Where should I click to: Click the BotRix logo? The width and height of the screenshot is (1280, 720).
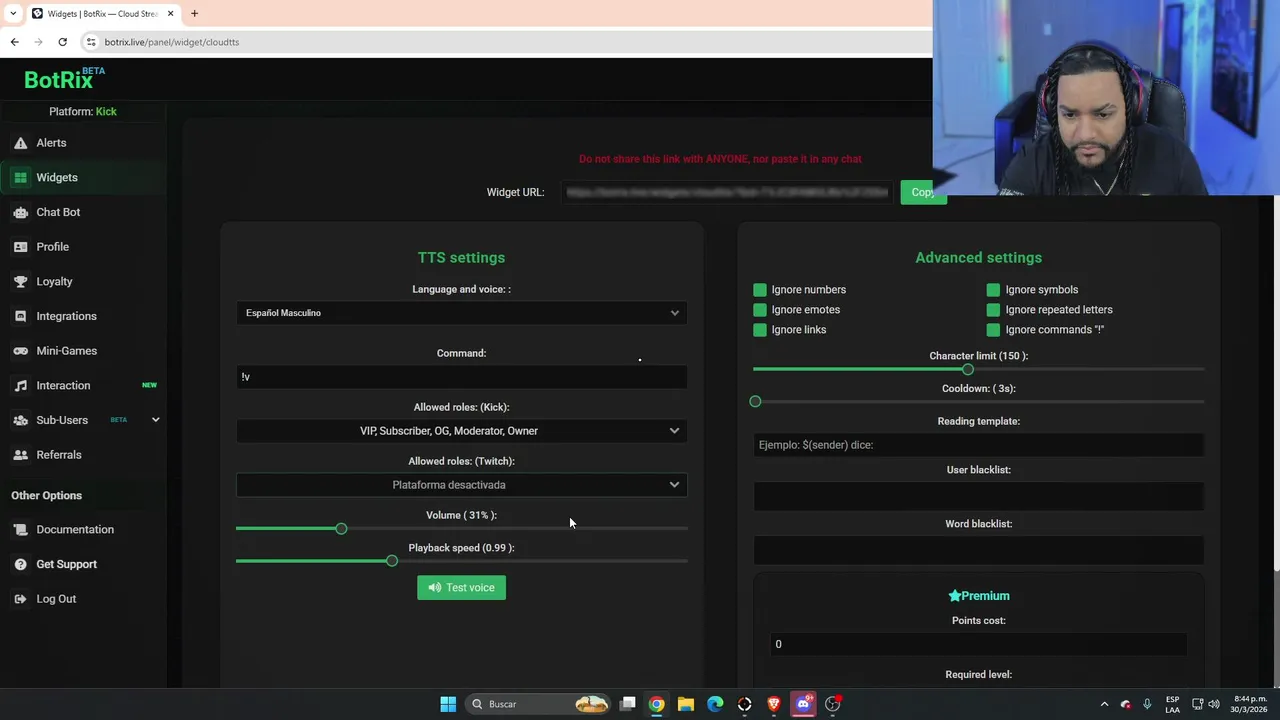[64, 79]
